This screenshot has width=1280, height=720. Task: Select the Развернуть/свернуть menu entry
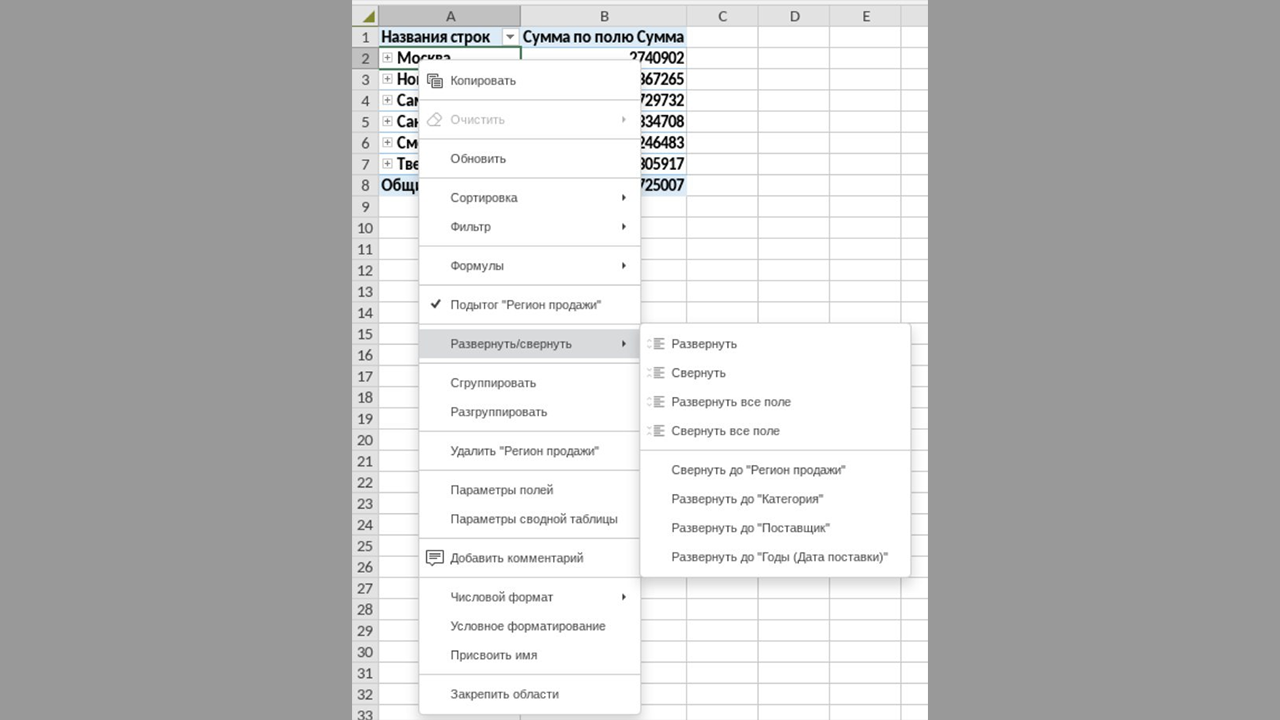[529, 344]
